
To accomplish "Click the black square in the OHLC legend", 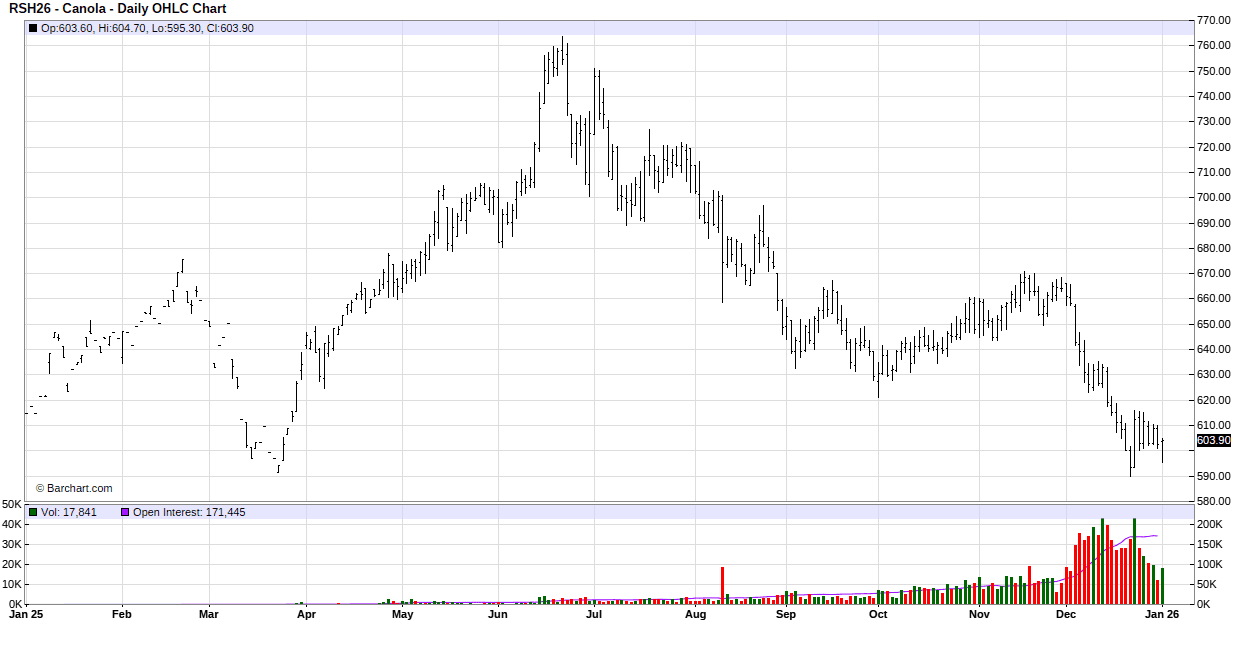I will (33, 27).
